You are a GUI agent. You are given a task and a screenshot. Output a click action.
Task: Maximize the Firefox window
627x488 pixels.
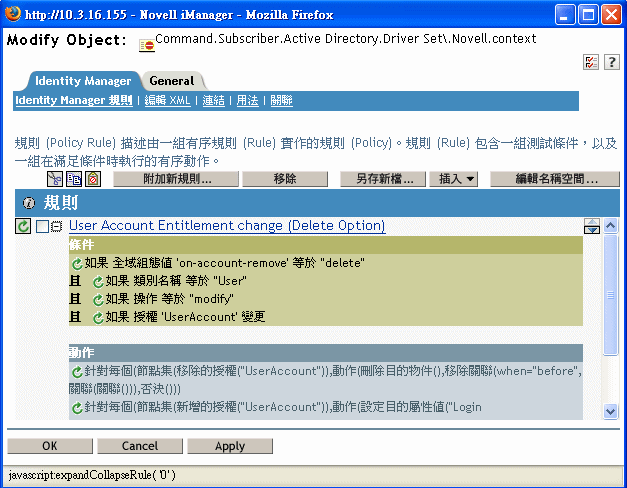pyautogui.click(x=588, y=15)
